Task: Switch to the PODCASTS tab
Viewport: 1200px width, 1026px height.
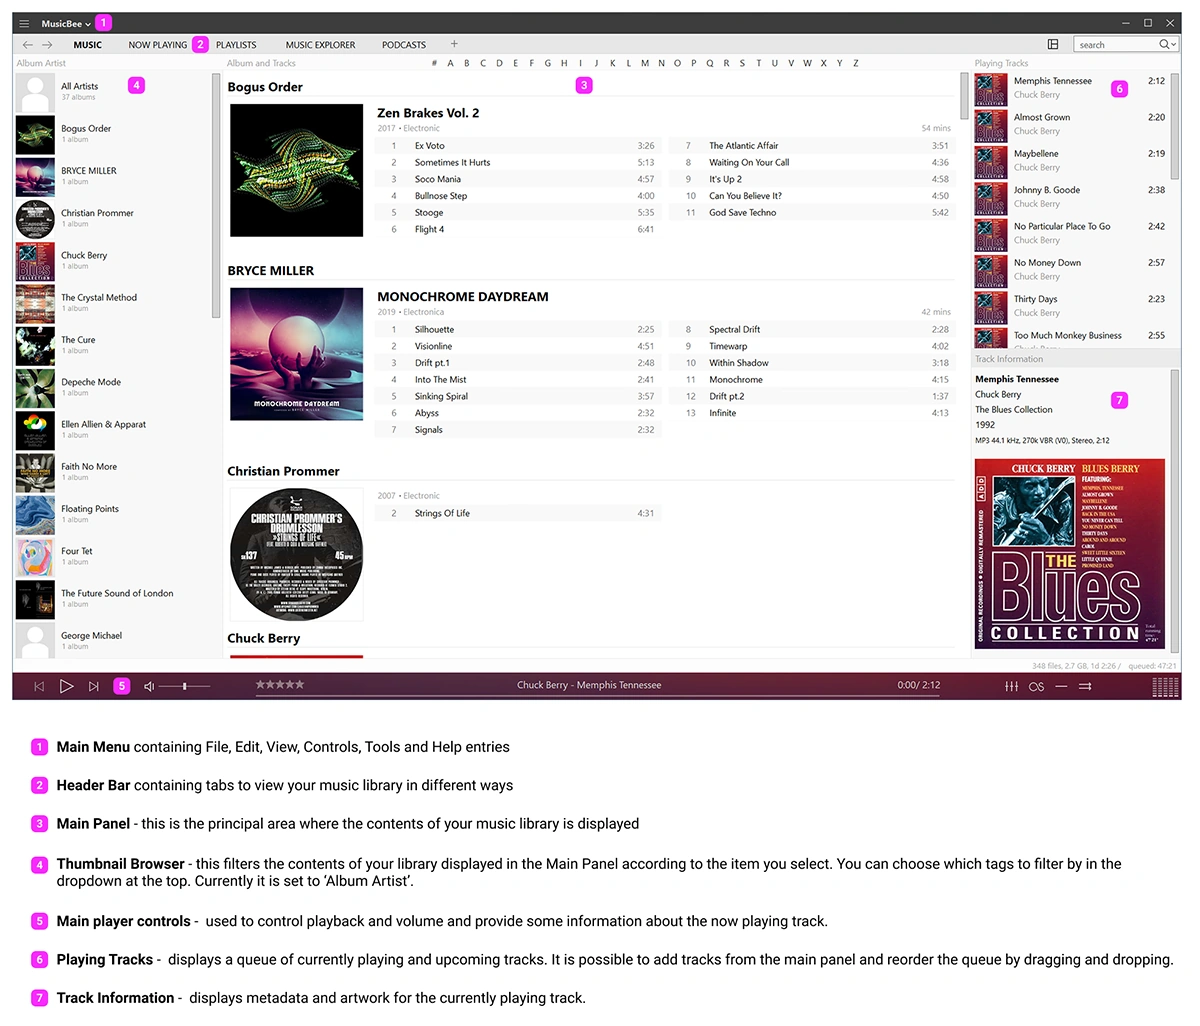Action: coord(404,45)
